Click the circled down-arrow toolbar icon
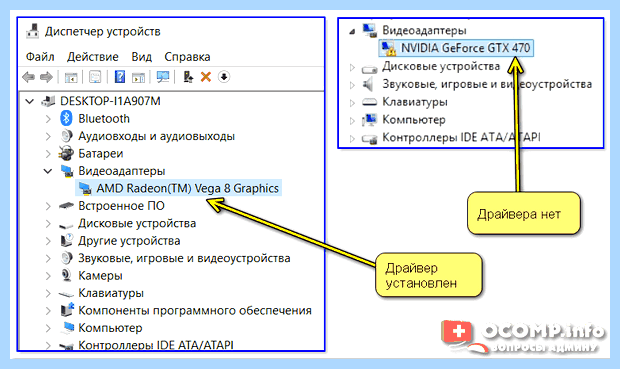Viewport: 620px width, 369px height. point(224,77)
